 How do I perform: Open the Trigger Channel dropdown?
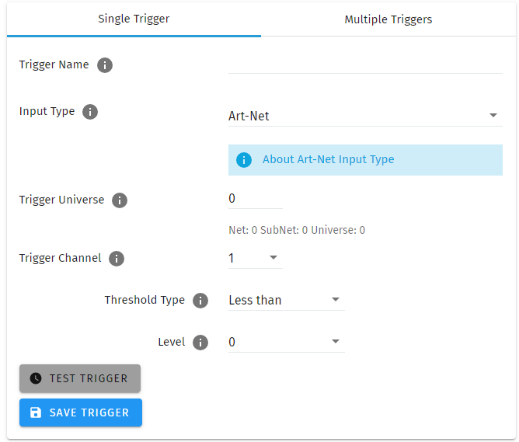[x=255, y=258]
